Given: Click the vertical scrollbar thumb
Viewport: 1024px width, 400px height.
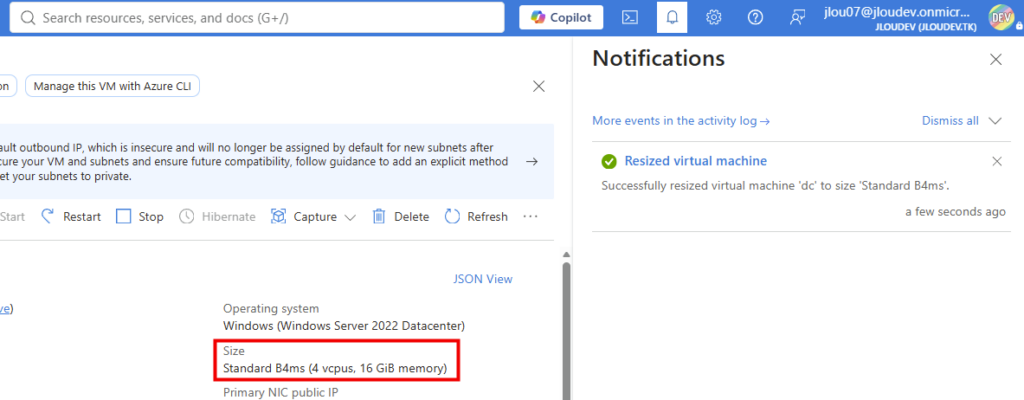Looking at the screenshot, I should point(566,330).
